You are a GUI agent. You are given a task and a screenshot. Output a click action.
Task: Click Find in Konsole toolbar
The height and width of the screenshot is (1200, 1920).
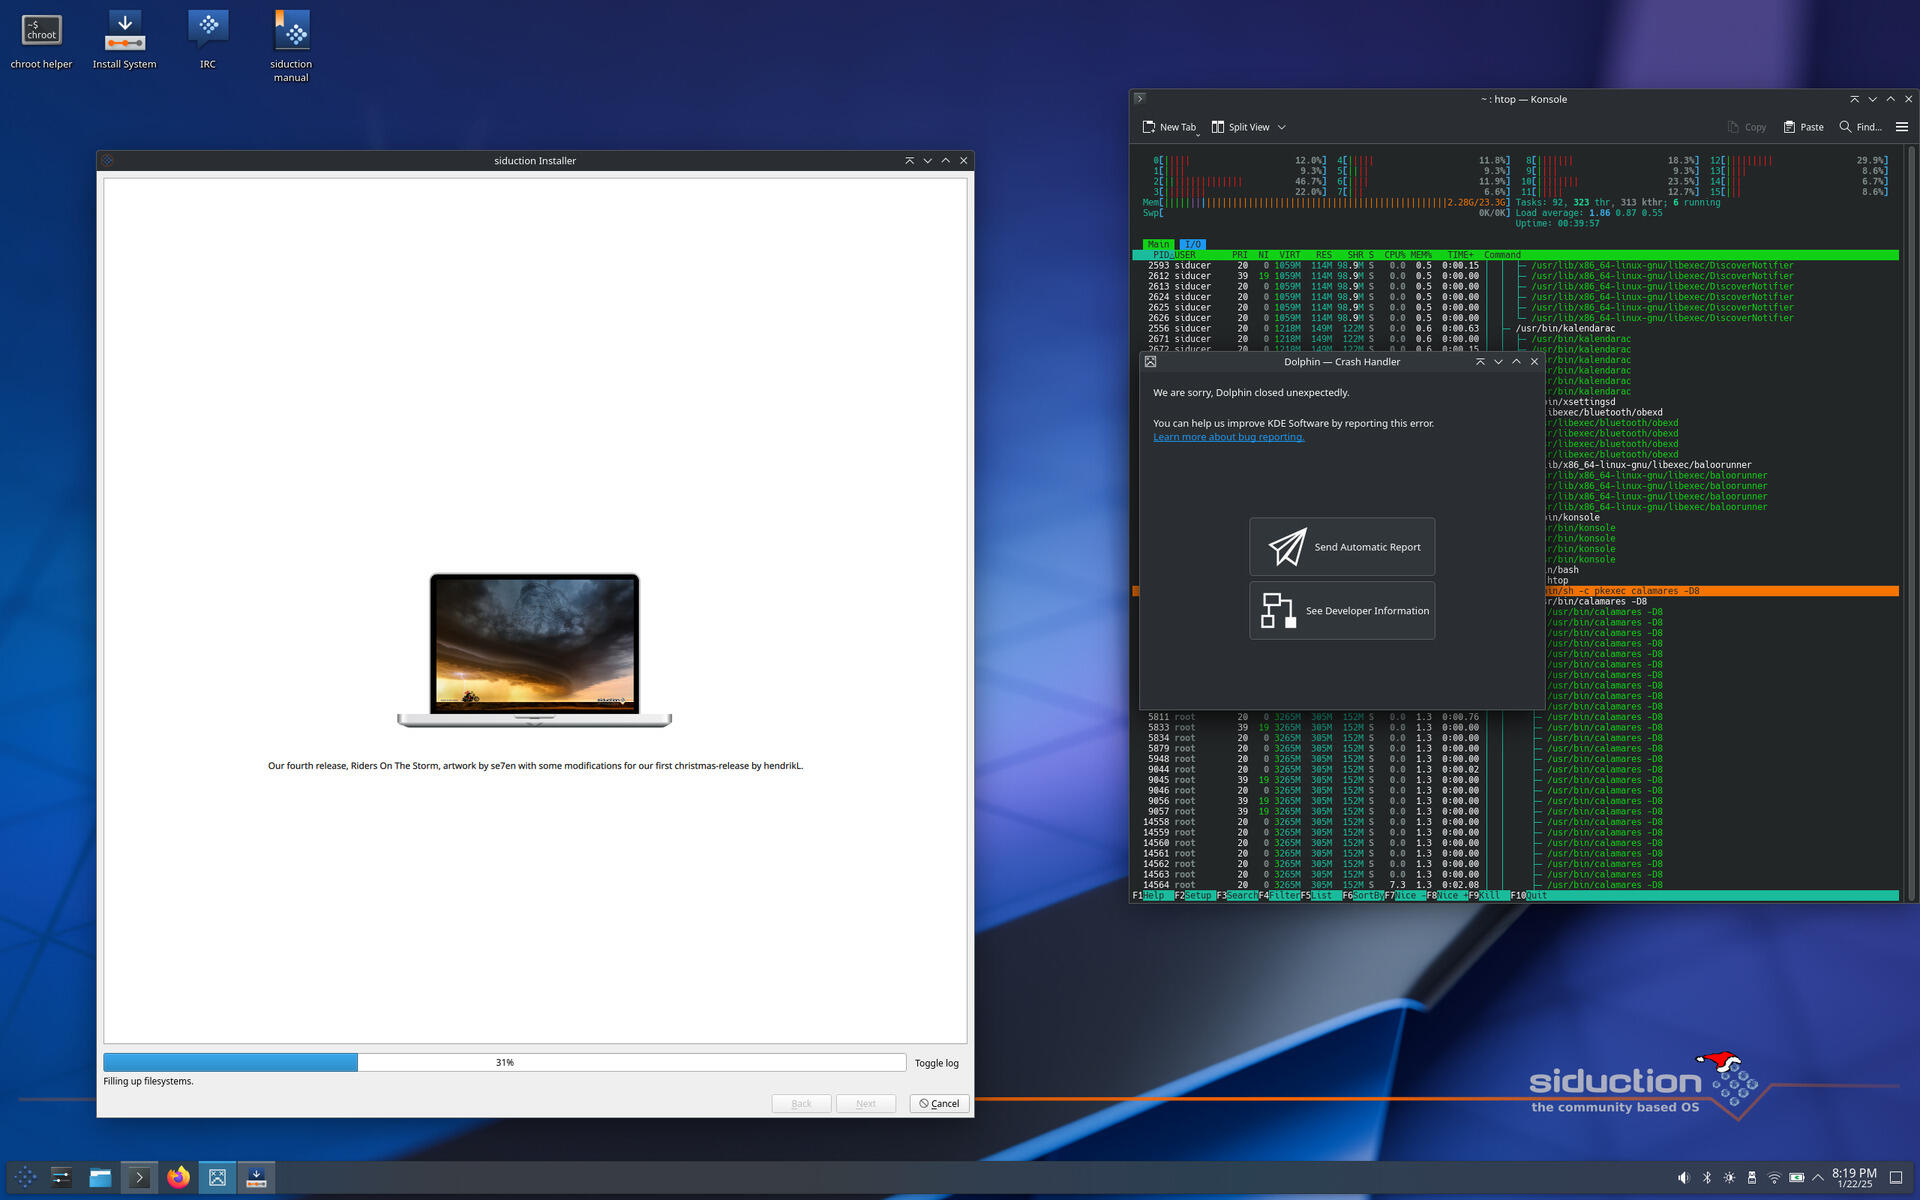coord(1860,127)
